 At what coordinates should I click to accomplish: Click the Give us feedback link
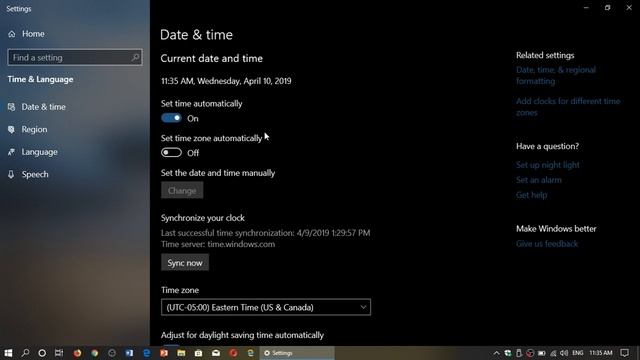tap(547, 244)
